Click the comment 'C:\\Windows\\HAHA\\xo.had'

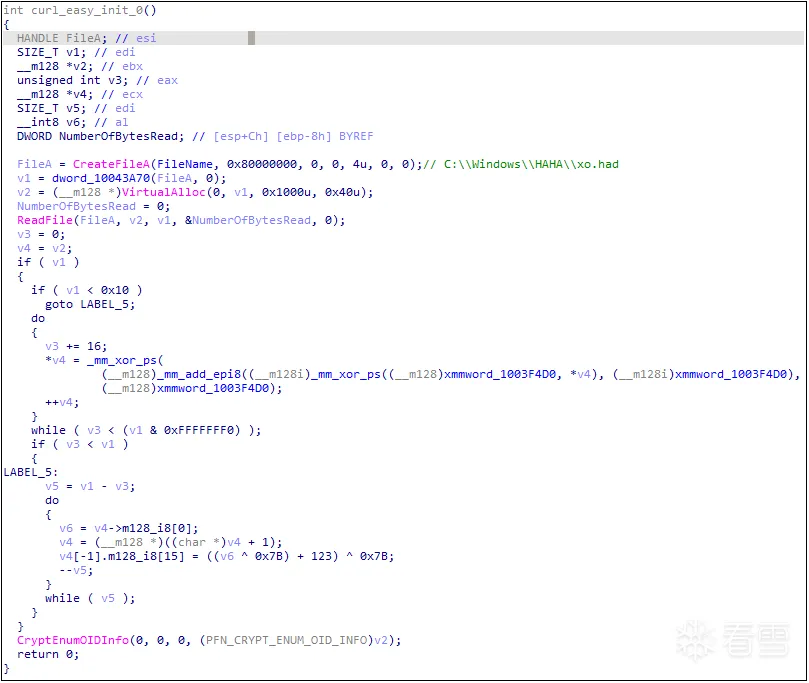(x=531, y=164)
